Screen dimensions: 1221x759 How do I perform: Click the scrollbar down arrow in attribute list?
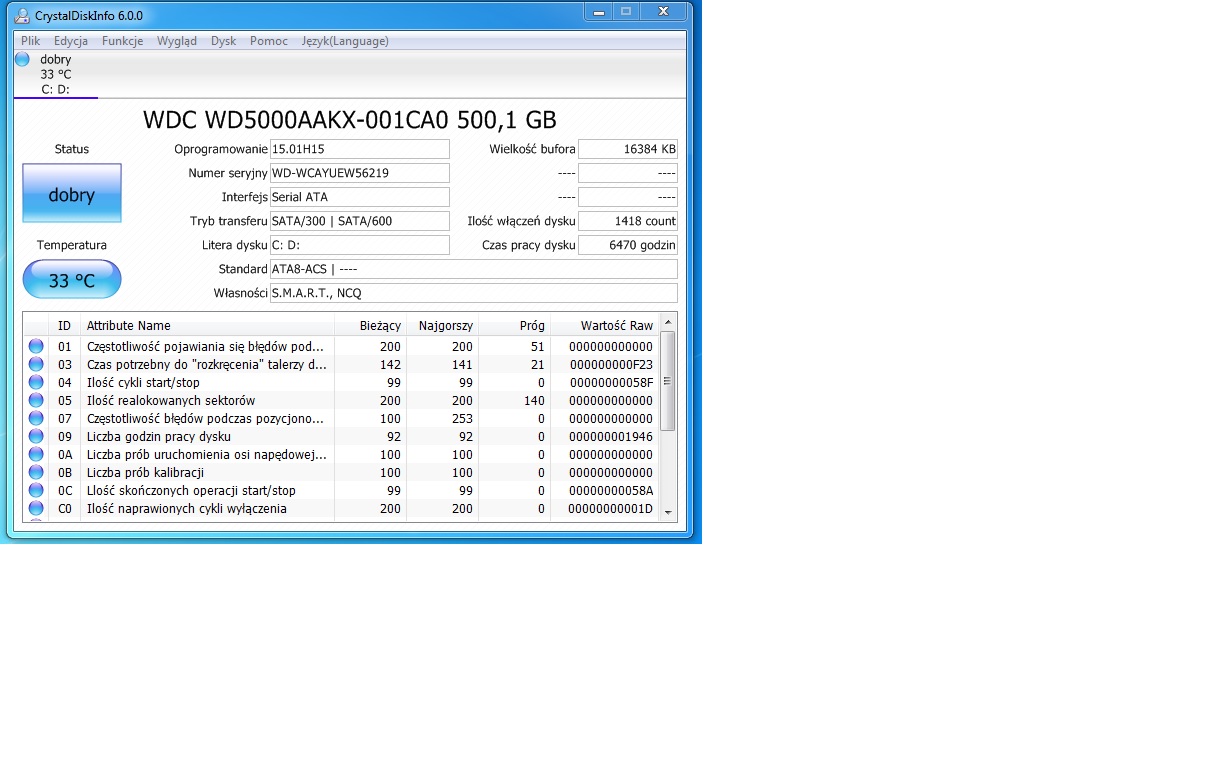(668, 513)
